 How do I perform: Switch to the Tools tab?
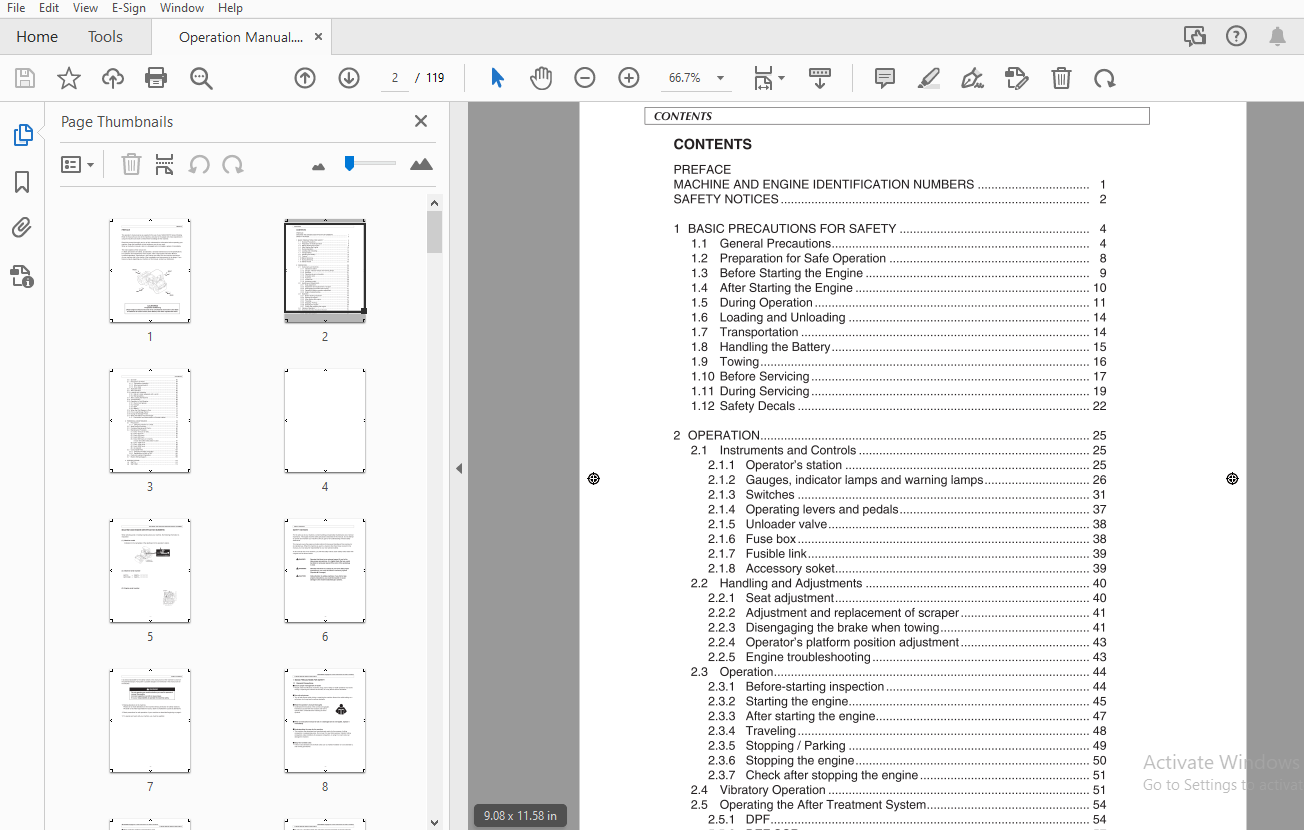click(105, 37)
